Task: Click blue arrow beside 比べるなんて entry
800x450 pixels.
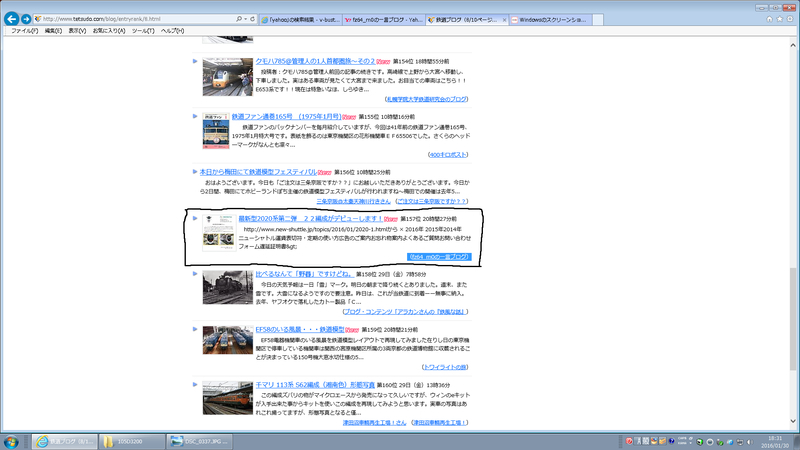Action: click(x=195, y=273)
